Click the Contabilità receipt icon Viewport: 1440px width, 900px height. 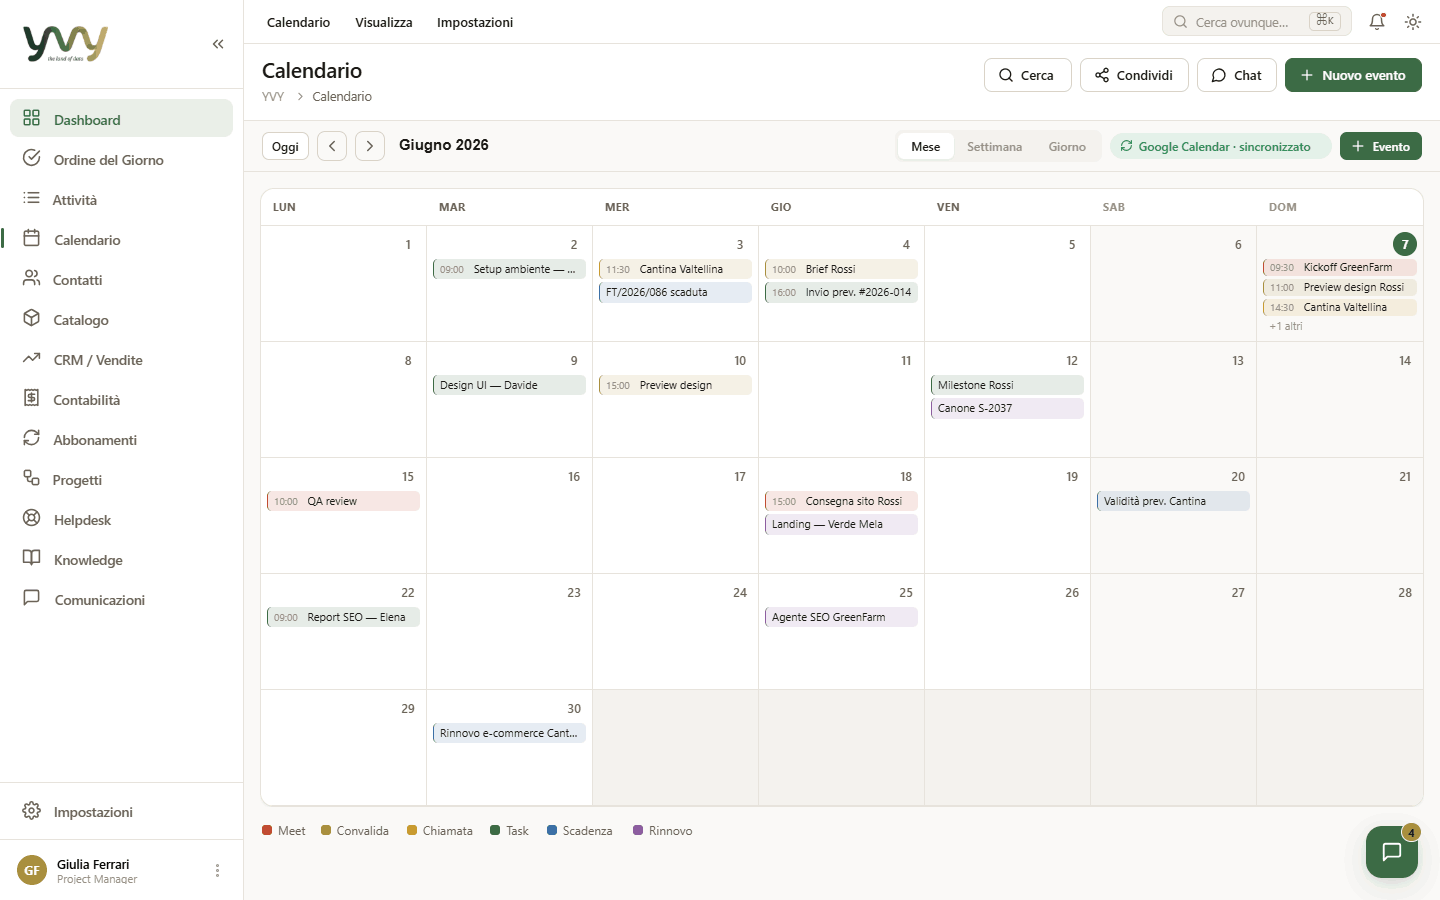[32, 399]
